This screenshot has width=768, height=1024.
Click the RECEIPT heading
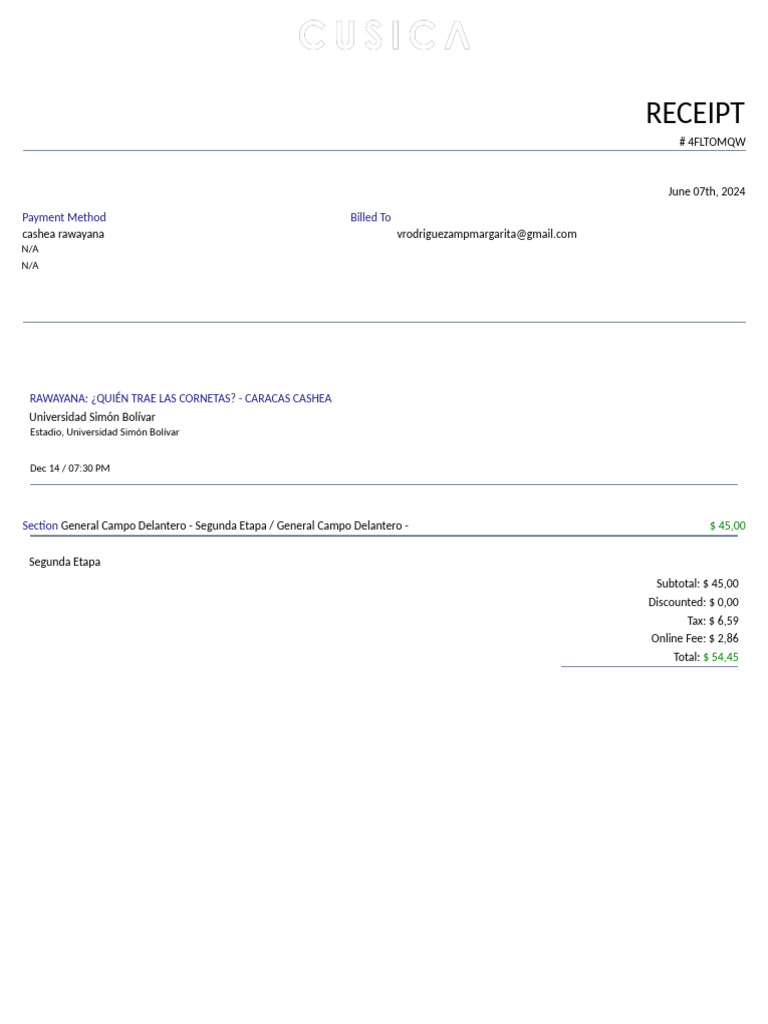695,113
